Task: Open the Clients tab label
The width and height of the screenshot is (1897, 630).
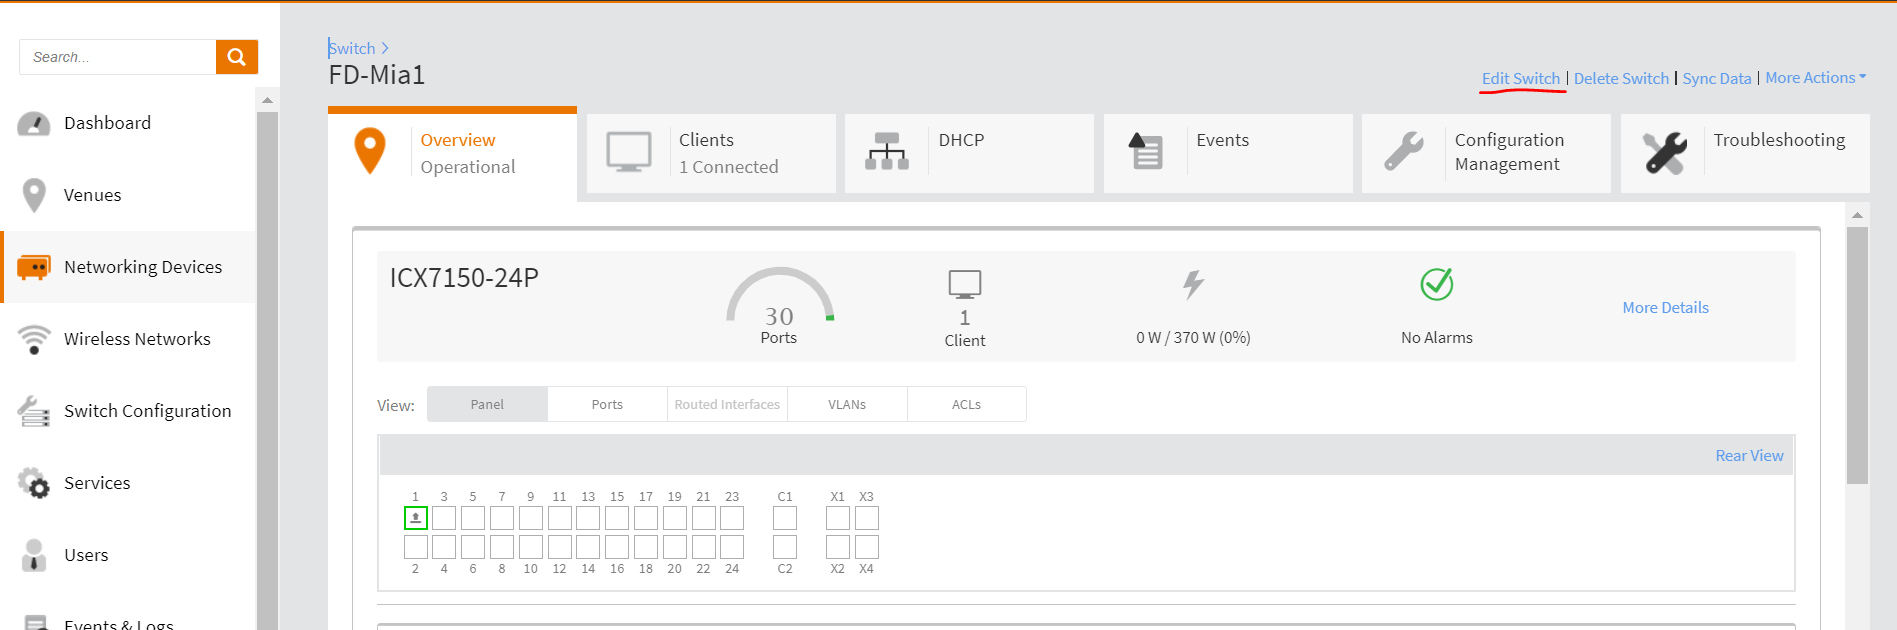Action: tap(706, 140)
